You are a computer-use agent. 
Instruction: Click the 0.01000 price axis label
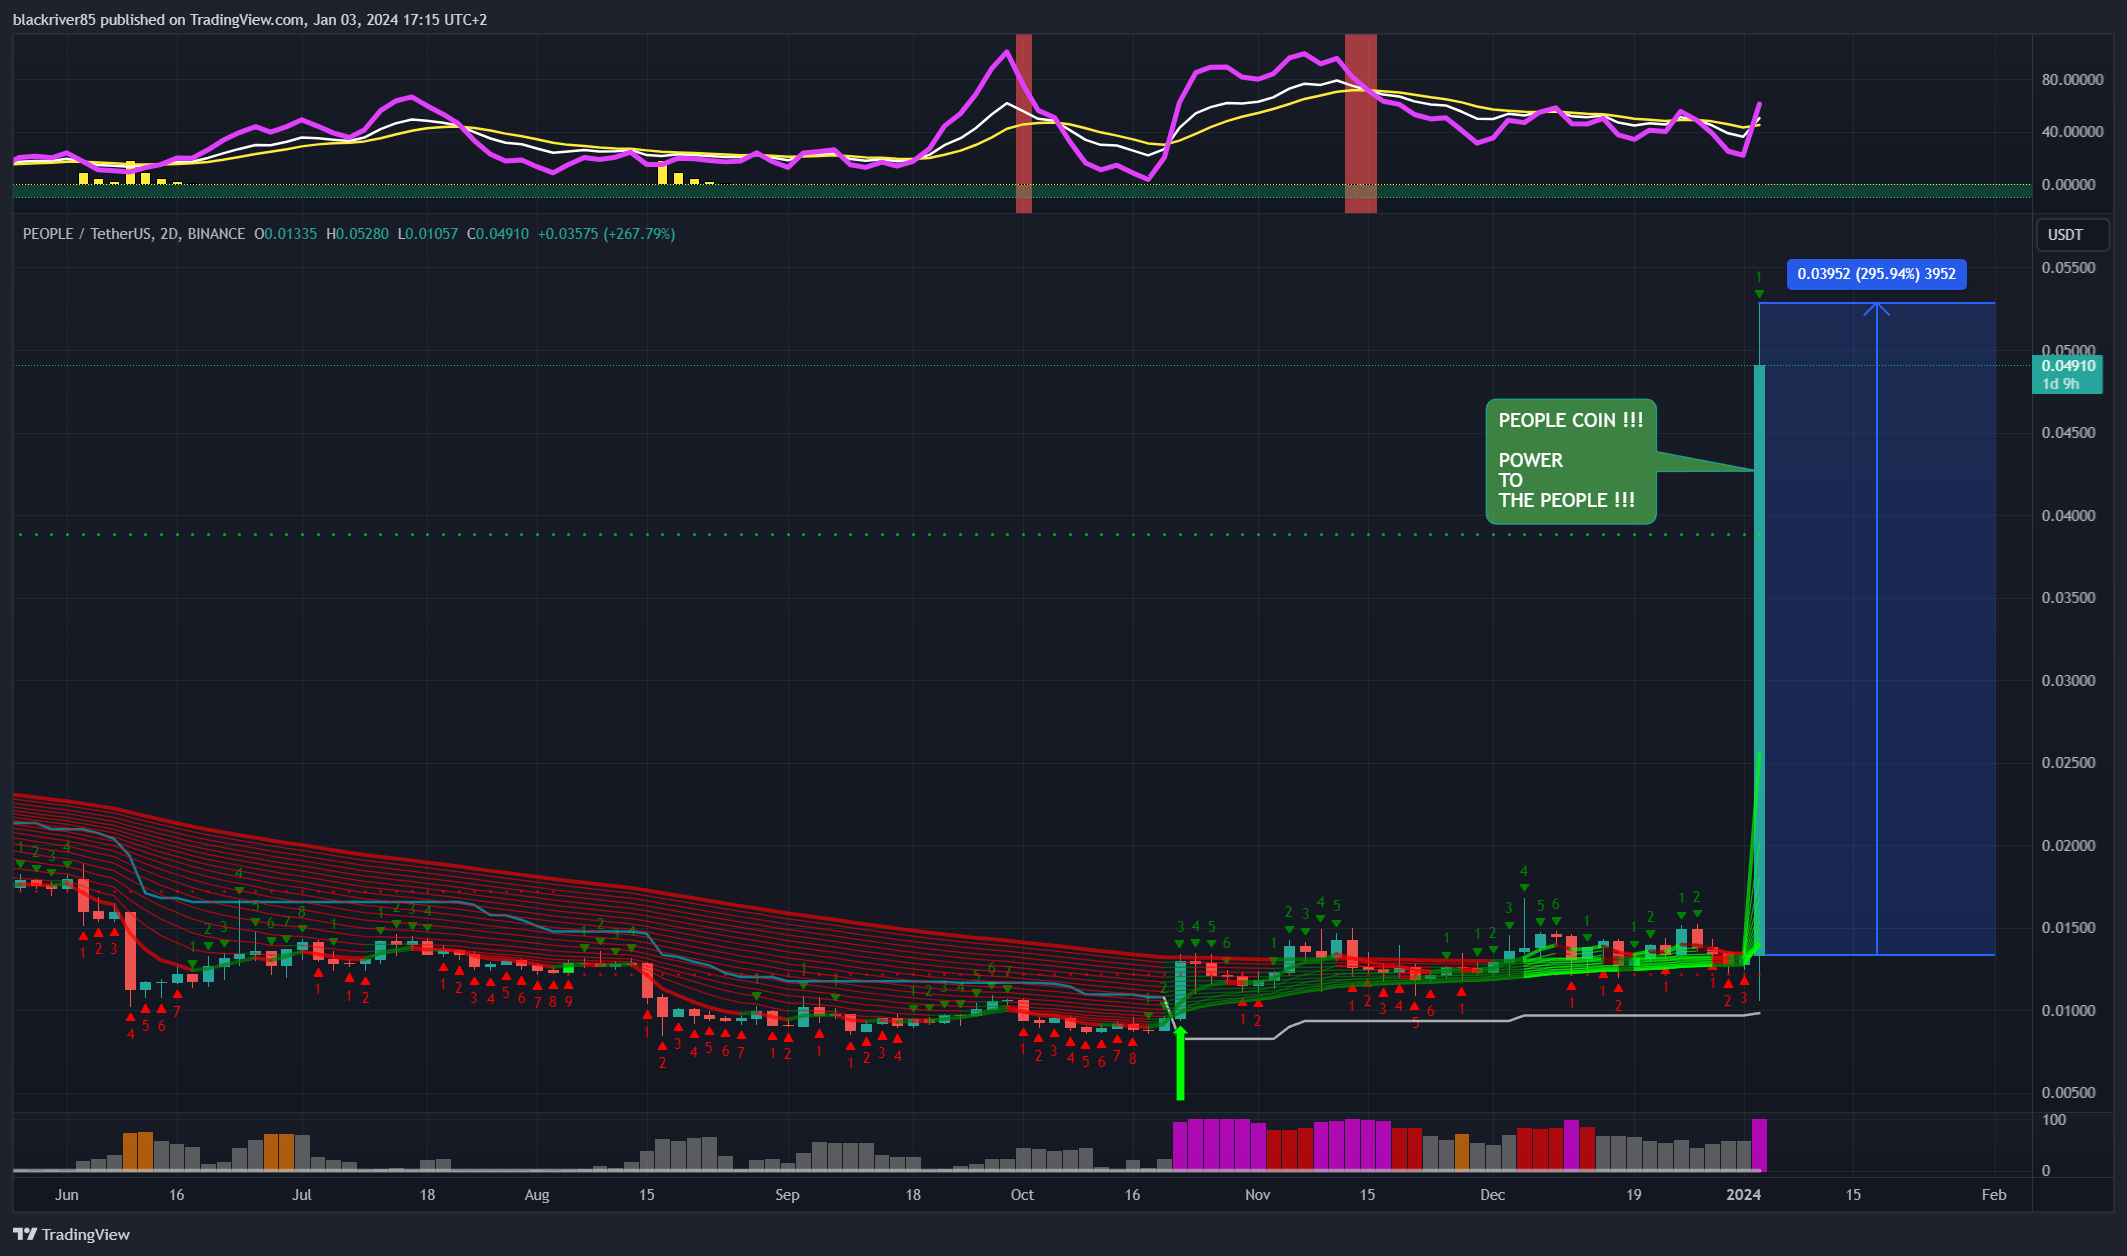(2068, 1011)
